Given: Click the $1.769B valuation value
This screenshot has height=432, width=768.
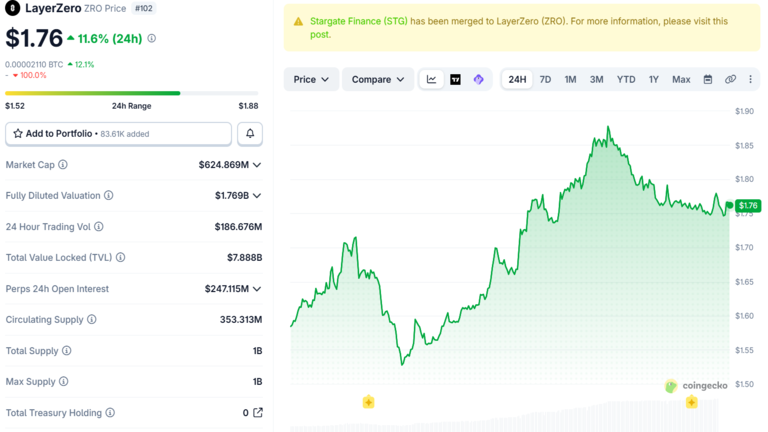Looking at the screenshot, I should (232, 196).
